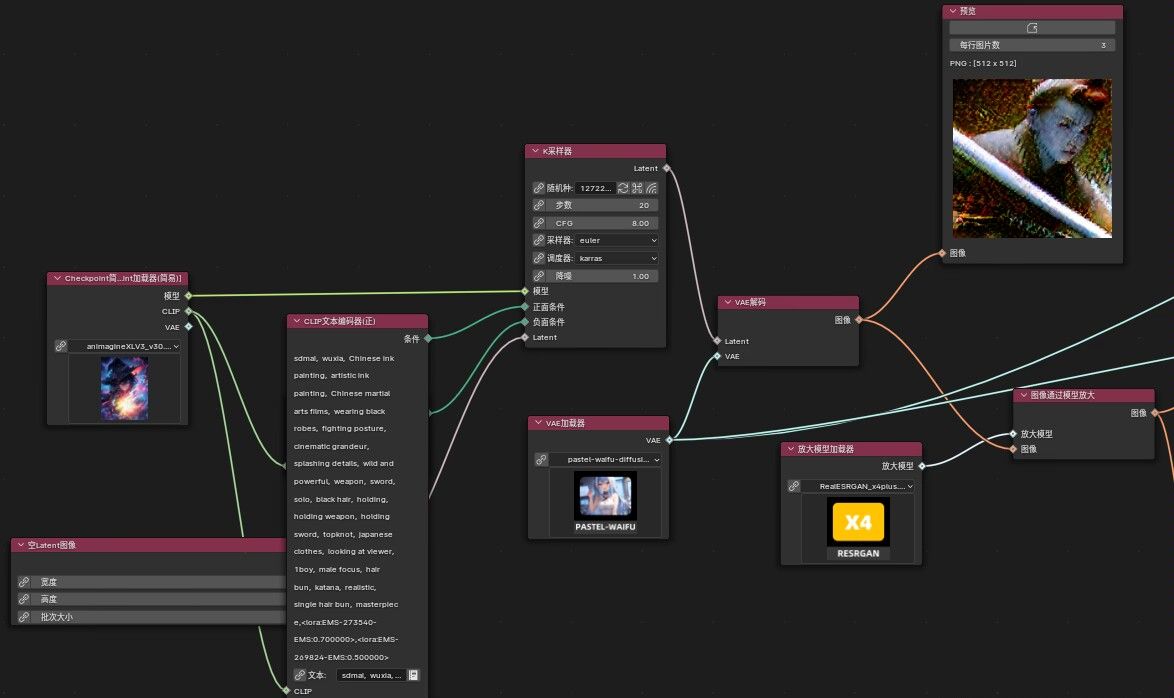Click the seed randomize refresh icon
Viewport: 1174px width, 698px height.
pyautogui.click(x=623, y=188)
